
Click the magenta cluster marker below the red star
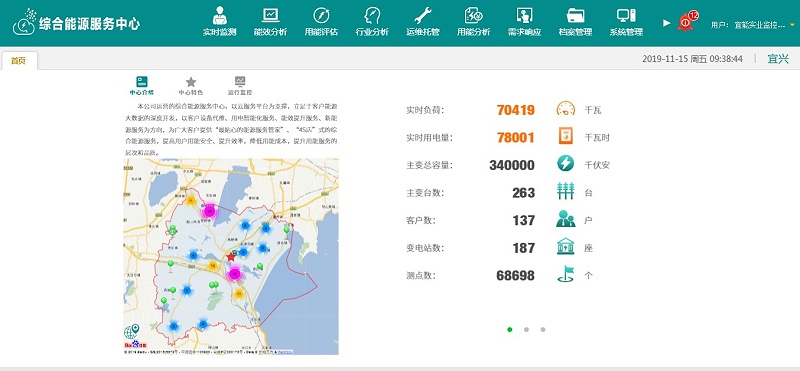pyautogui.click(x=235, y=274)
